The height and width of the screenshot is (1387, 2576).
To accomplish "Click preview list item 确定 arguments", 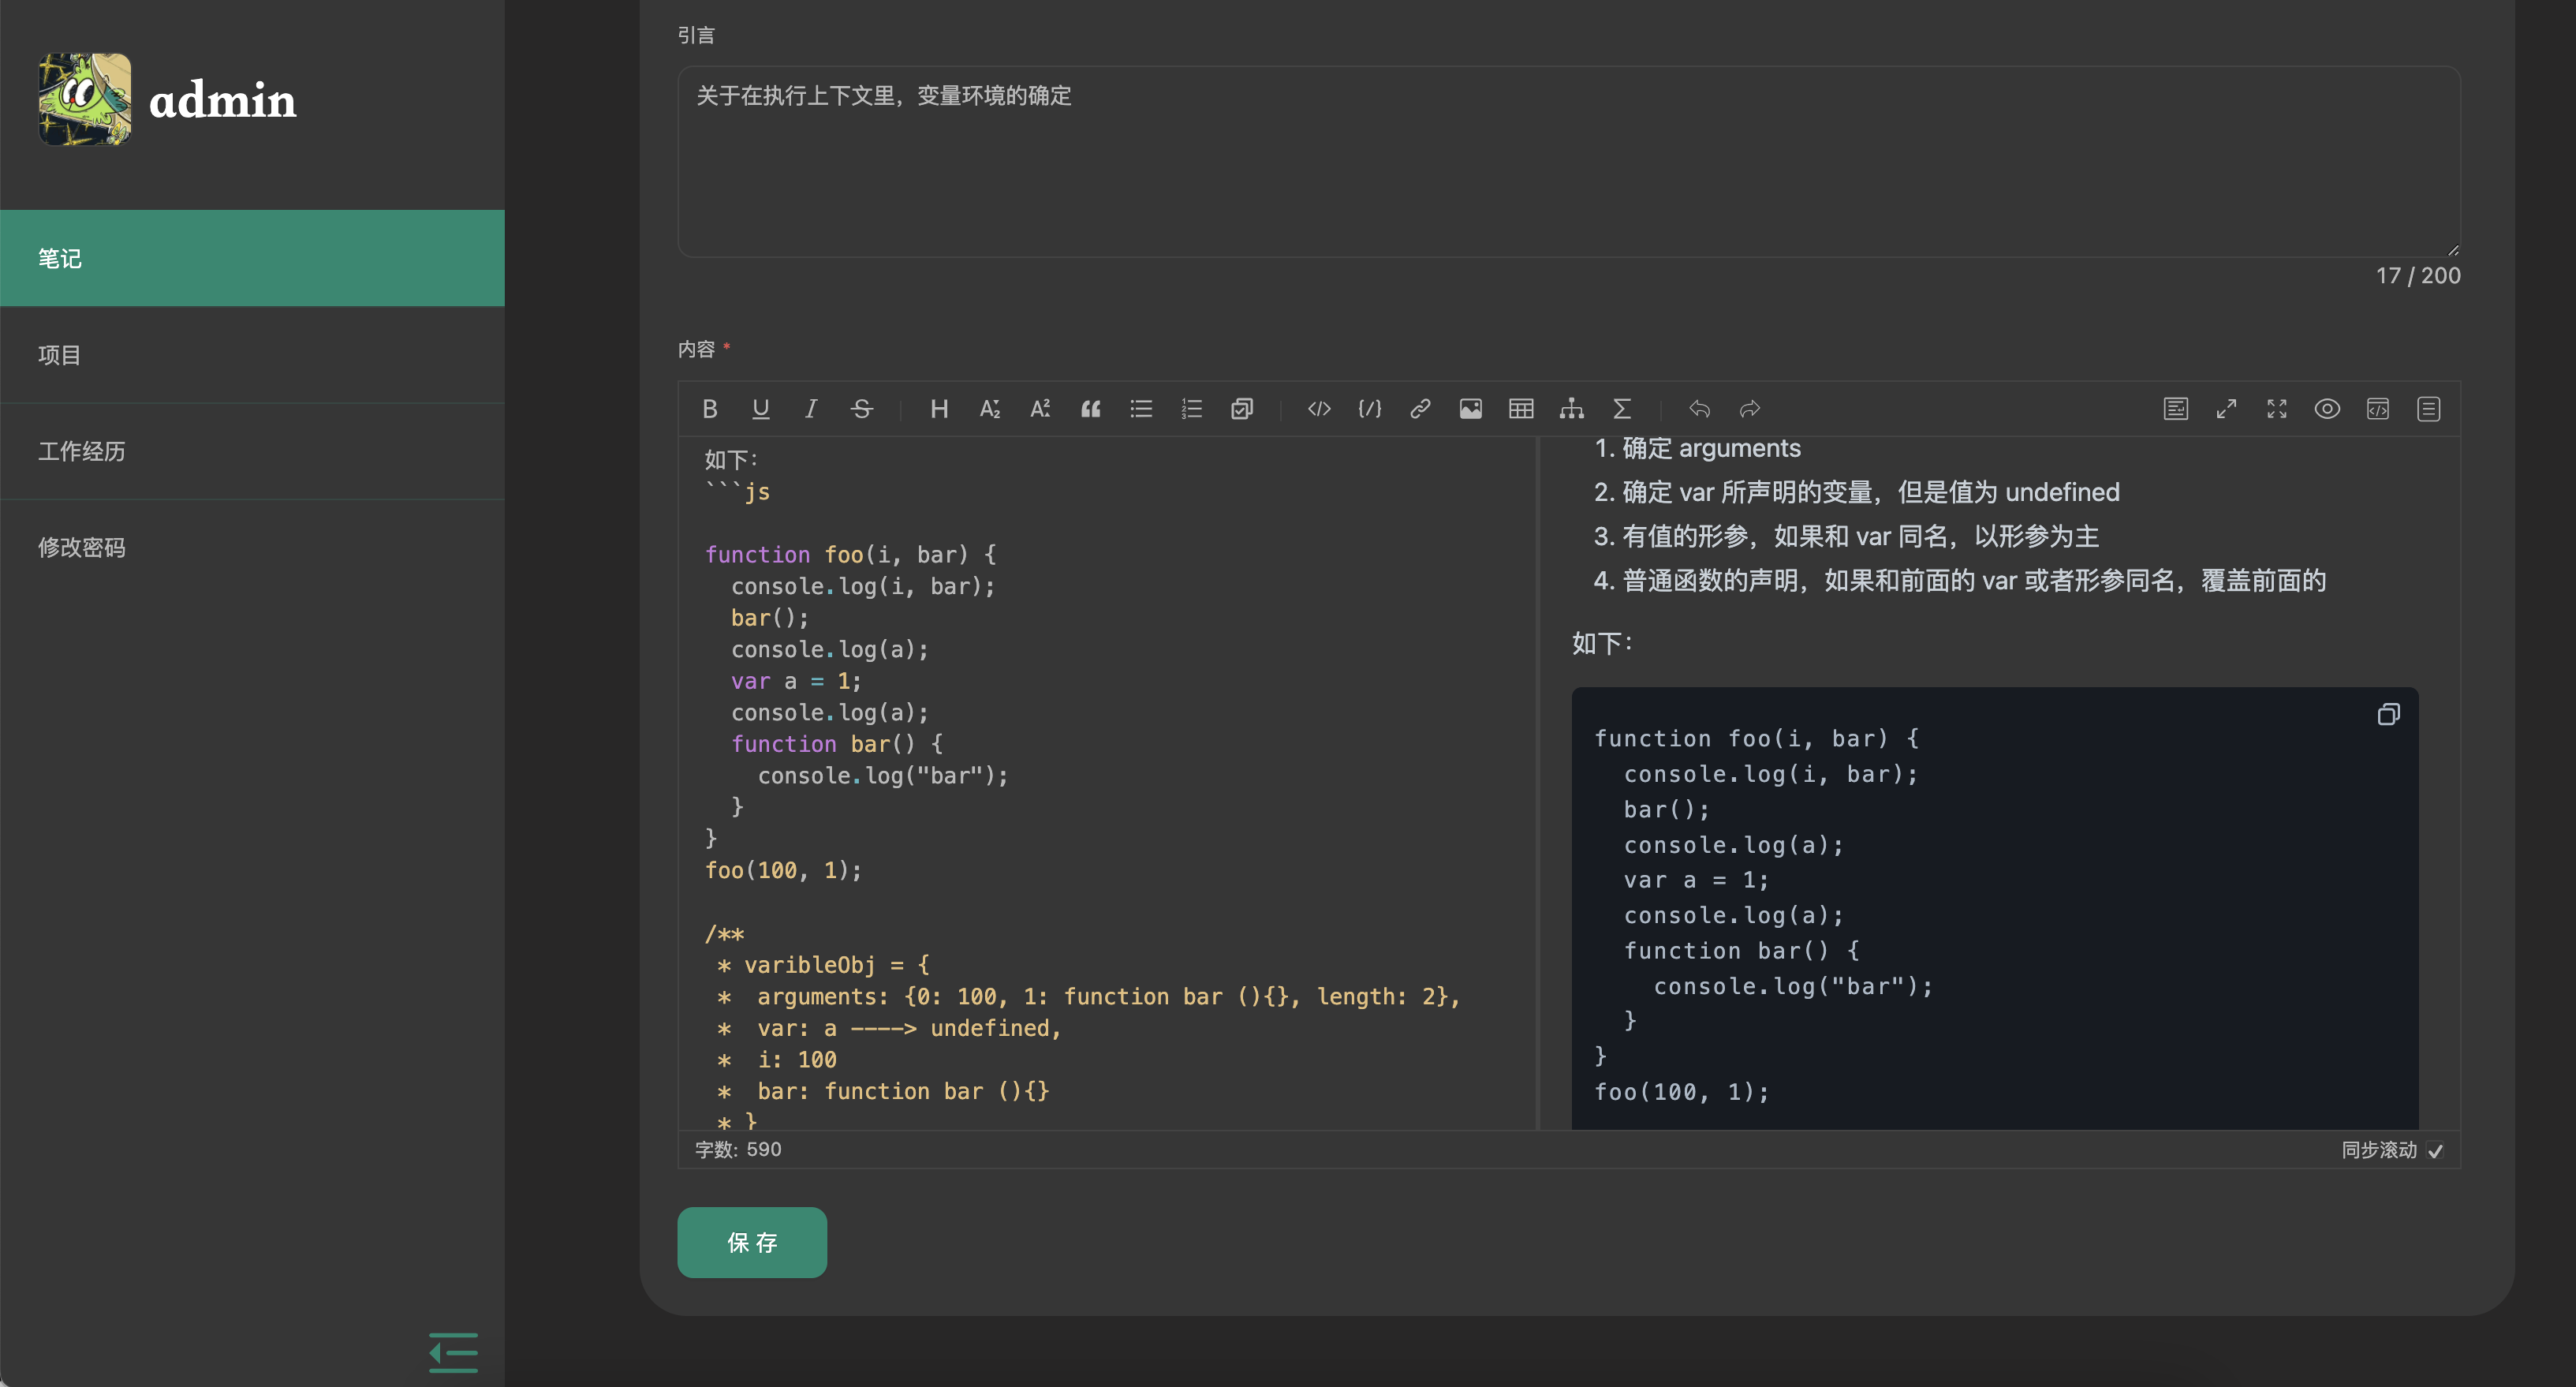I will tap(1711, 448).
